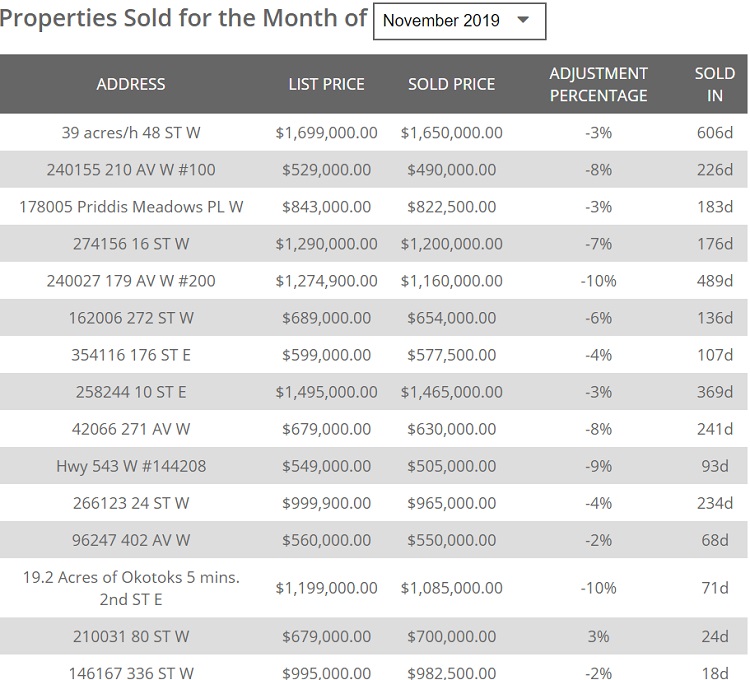
Task: Click 178005 Priddis Meadows PL W address
Action: pos(131,207)
